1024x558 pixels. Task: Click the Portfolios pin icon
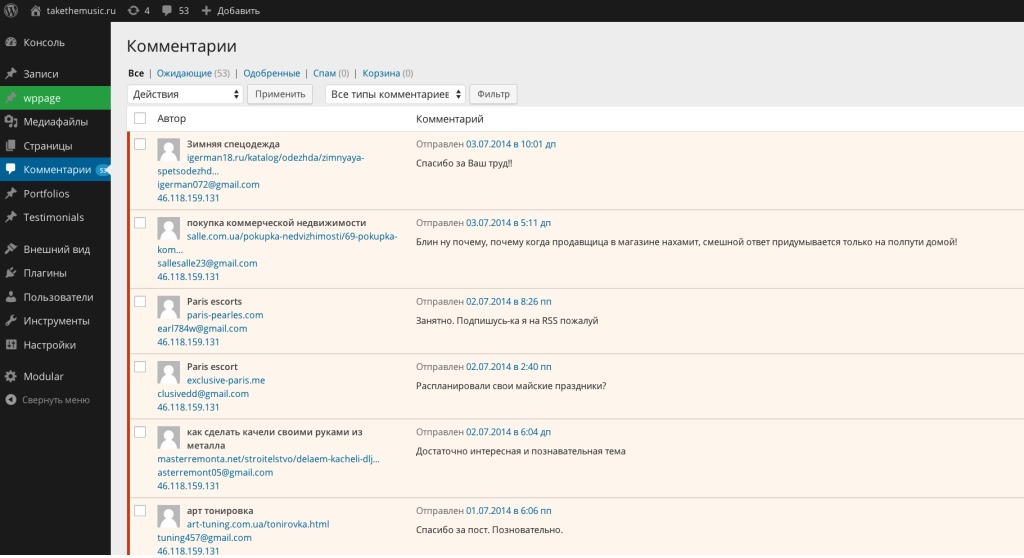click(x=11, y=193)
